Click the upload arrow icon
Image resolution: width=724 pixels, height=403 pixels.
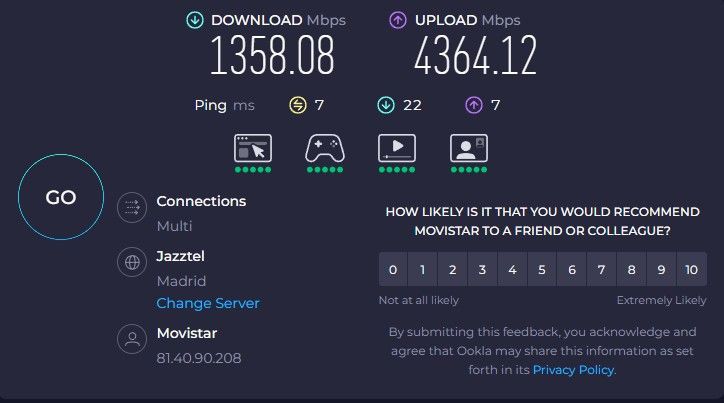pos(397,20)
